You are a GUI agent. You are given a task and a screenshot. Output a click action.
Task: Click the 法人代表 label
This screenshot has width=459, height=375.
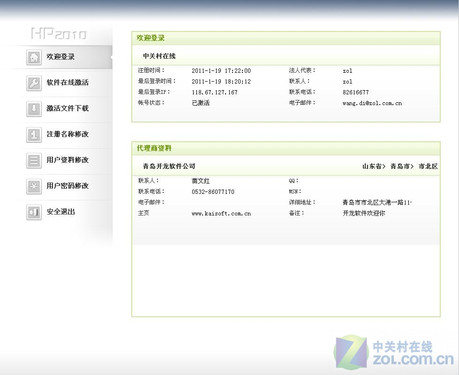(x=302, y=70)
